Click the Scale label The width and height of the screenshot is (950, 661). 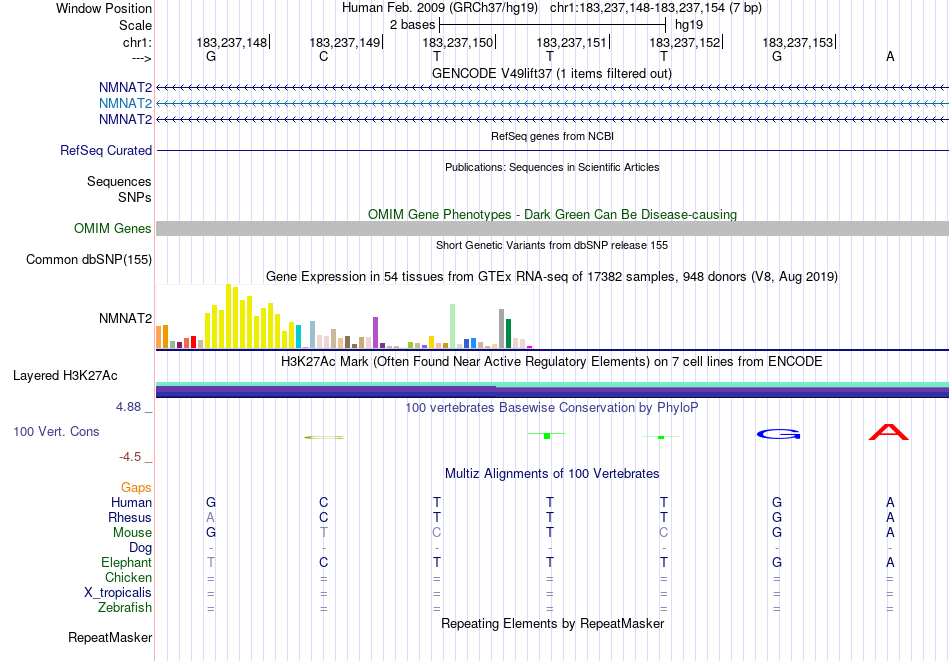(x=136, y=25)
